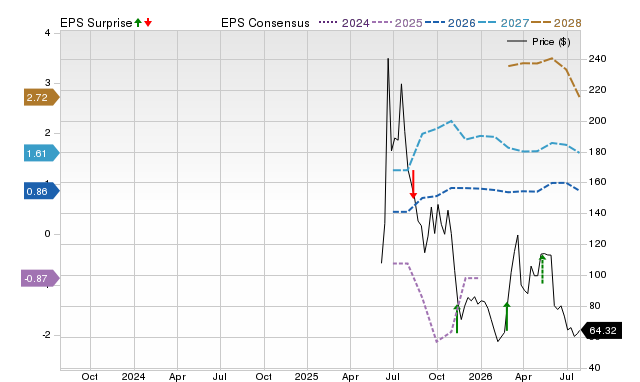Click the 2024 x-axis label
This screenshot has height=382, width=640.
[x=133, y=376]
